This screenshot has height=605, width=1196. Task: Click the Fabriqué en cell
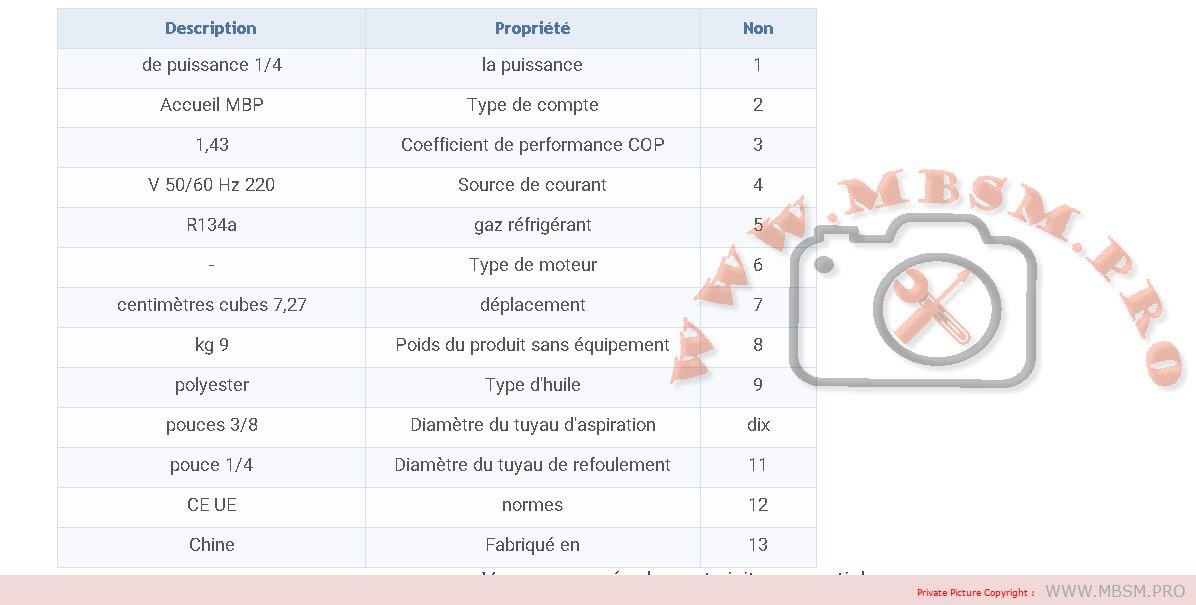[x=532, y=545]
